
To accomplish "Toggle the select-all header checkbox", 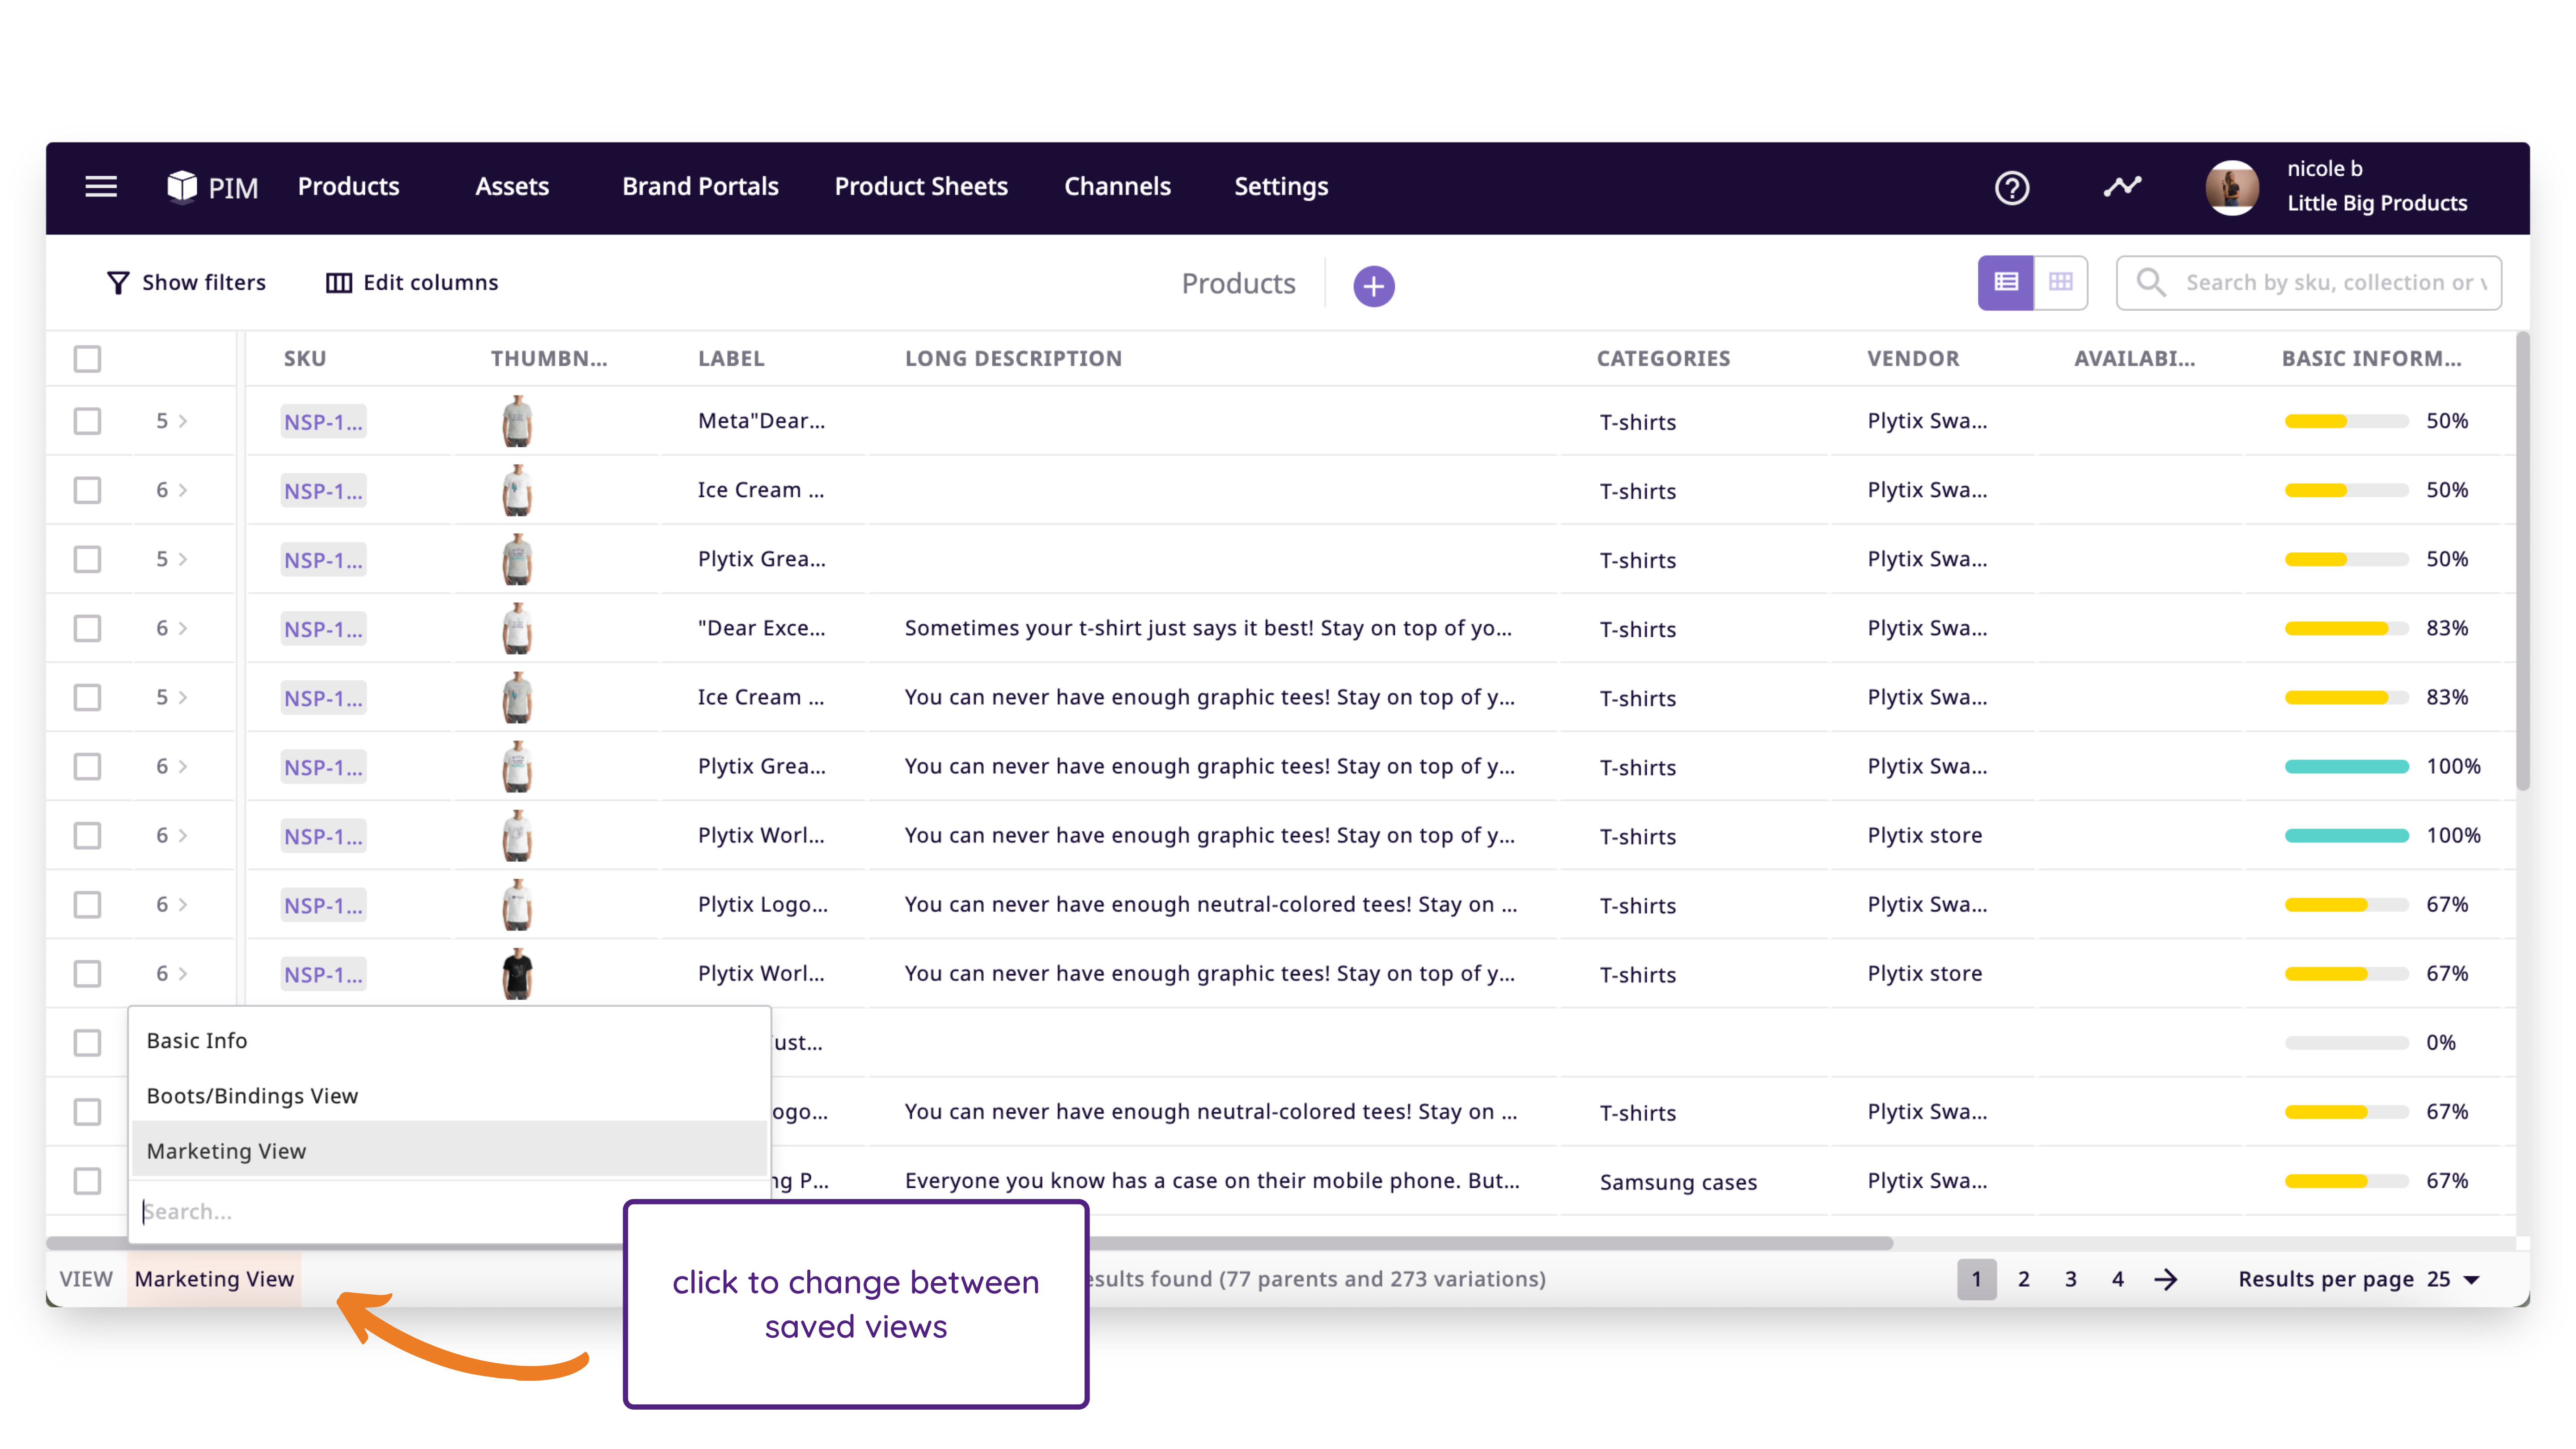I will 87,359.
